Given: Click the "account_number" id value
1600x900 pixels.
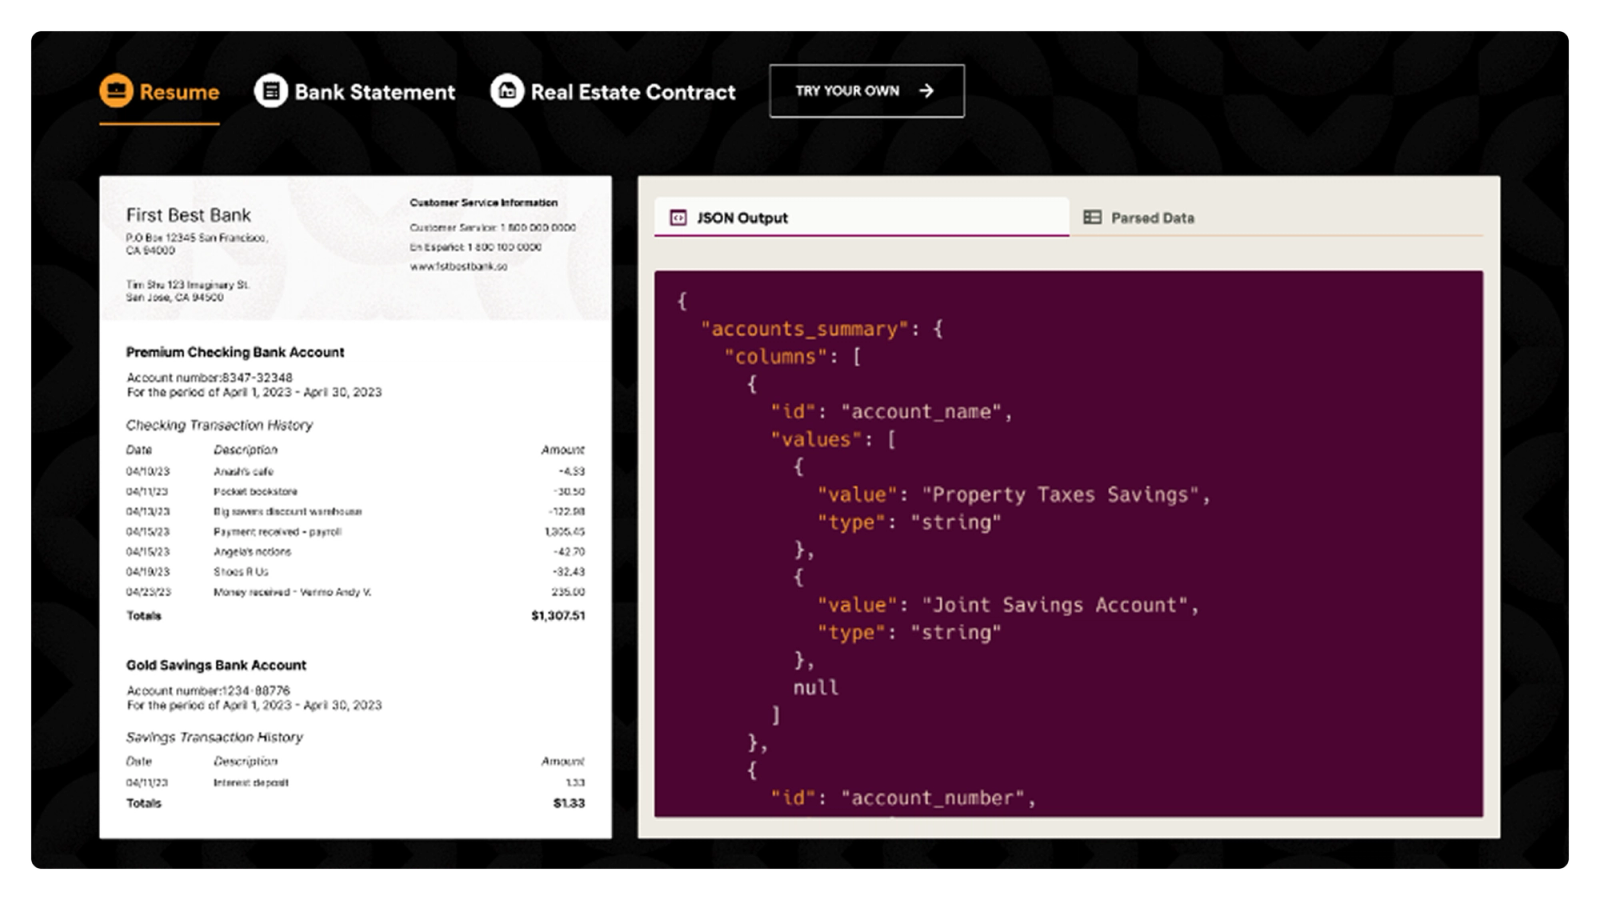Looking at the screenshot, I should click(x=933, y=798).
